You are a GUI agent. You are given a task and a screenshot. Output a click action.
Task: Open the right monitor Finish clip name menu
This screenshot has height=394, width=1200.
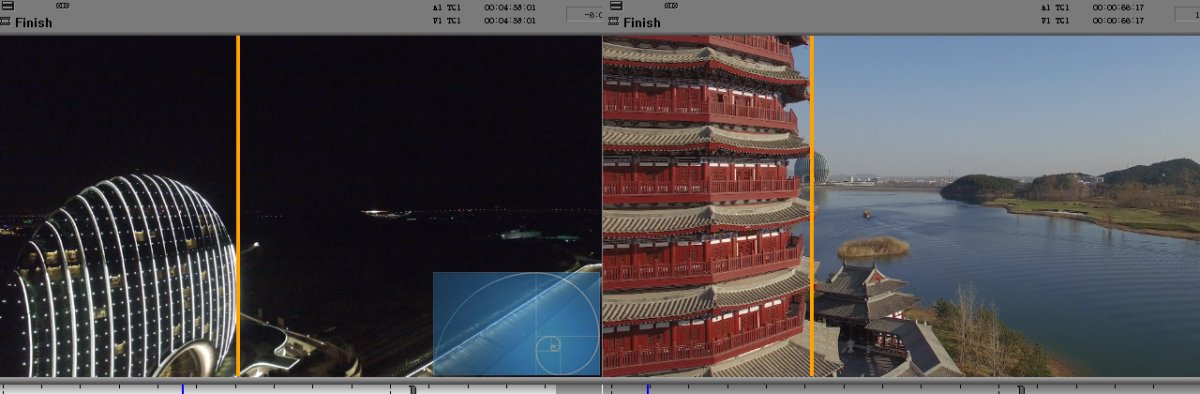(641, 23)
